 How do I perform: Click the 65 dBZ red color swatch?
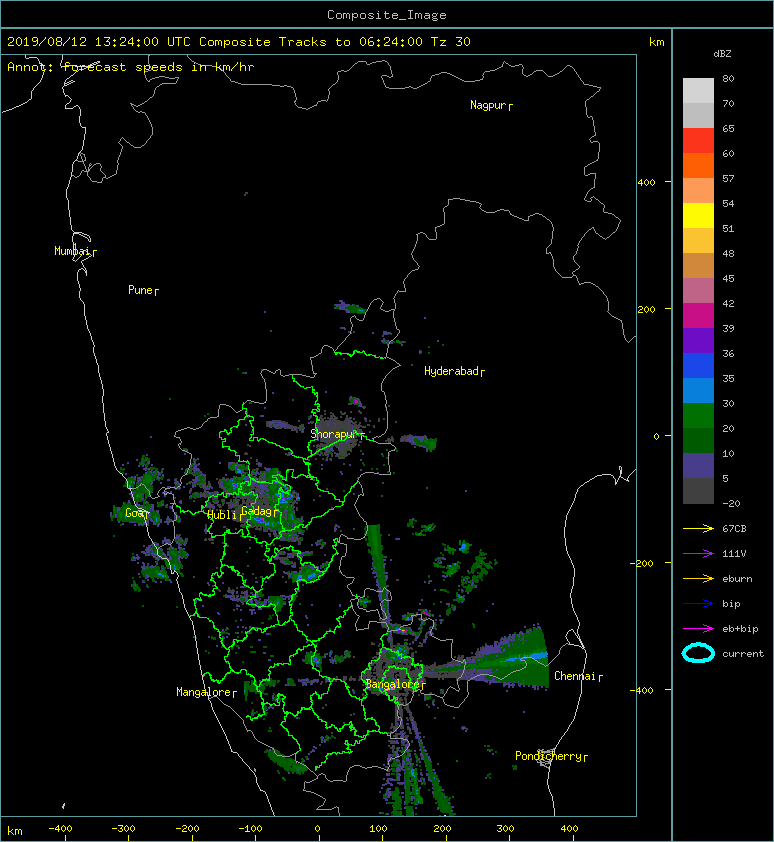[698, 140]
